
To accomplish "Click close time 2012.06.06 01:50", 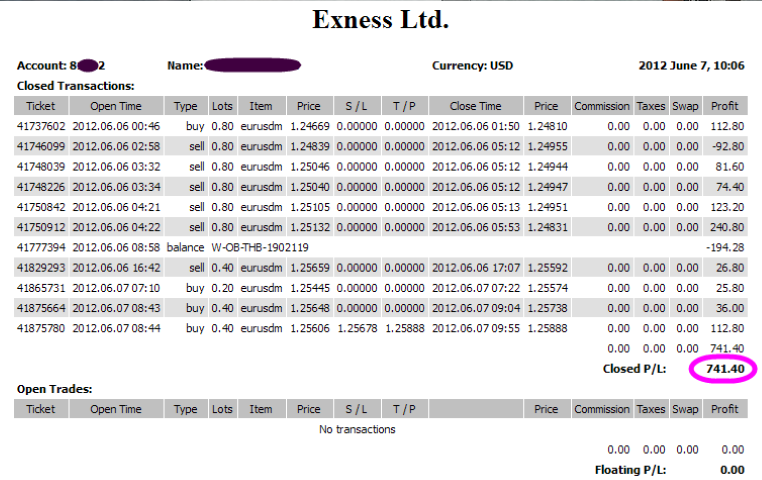I will (x=476, y=126).
